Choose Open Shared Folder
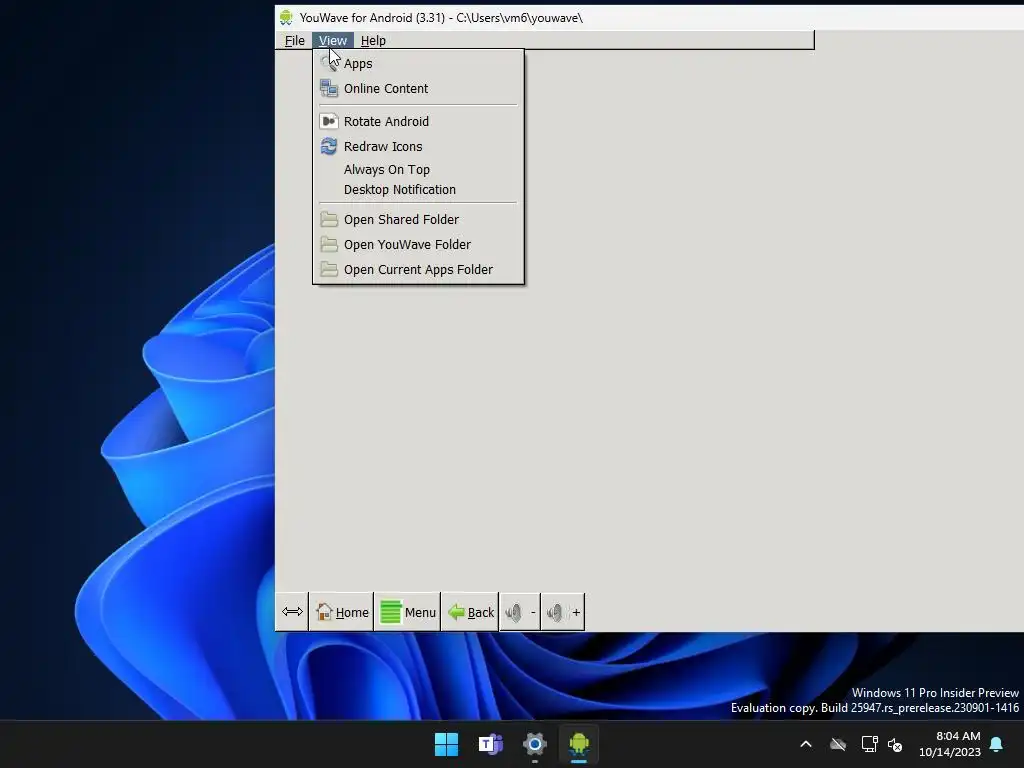The width and height of the screenshot is (1024, 768). [x=418, y=219]
